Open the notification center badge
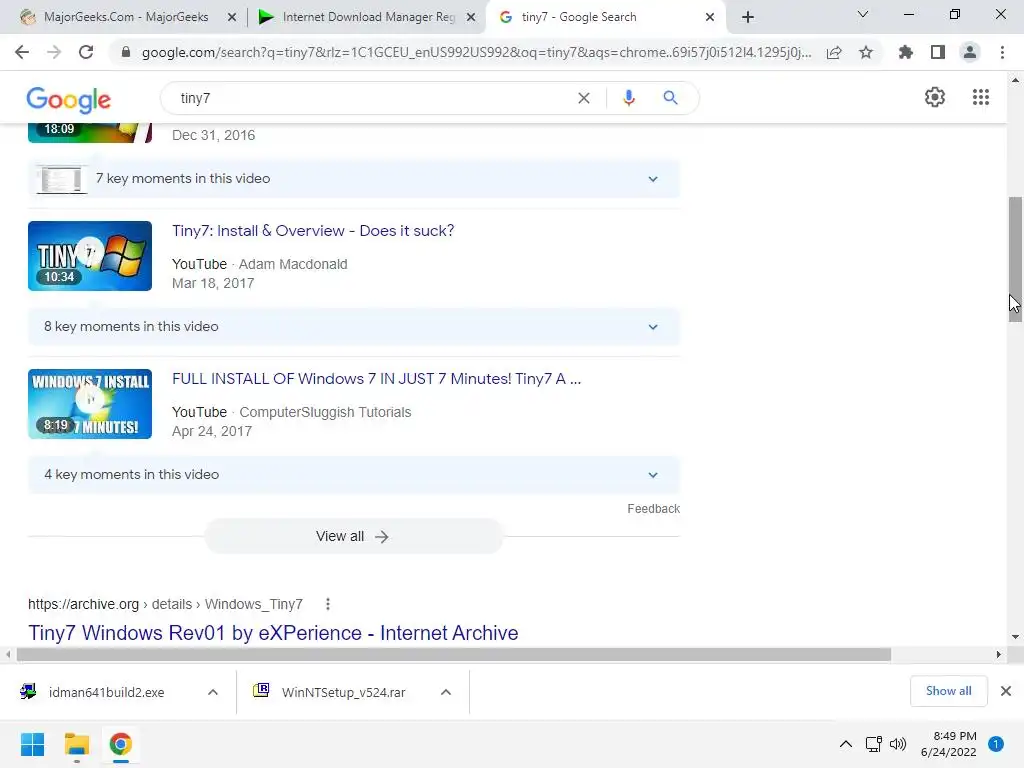Image resolution: width=1024 pixels, height=768 pixels. click(x=996, y=744)
